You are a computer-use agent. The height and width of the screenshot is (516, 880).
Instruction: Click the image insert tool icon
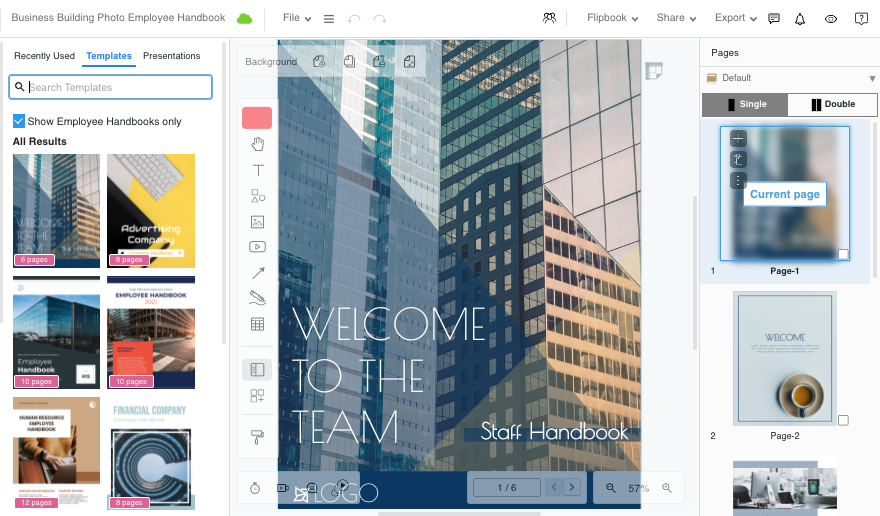pos(258,222)
